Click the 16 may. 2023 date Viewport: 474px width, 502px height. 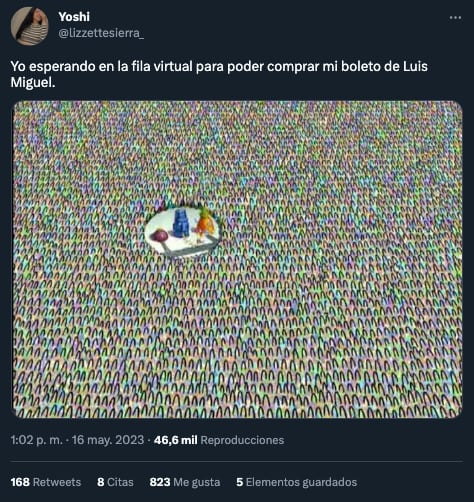(x=108, y=440)
